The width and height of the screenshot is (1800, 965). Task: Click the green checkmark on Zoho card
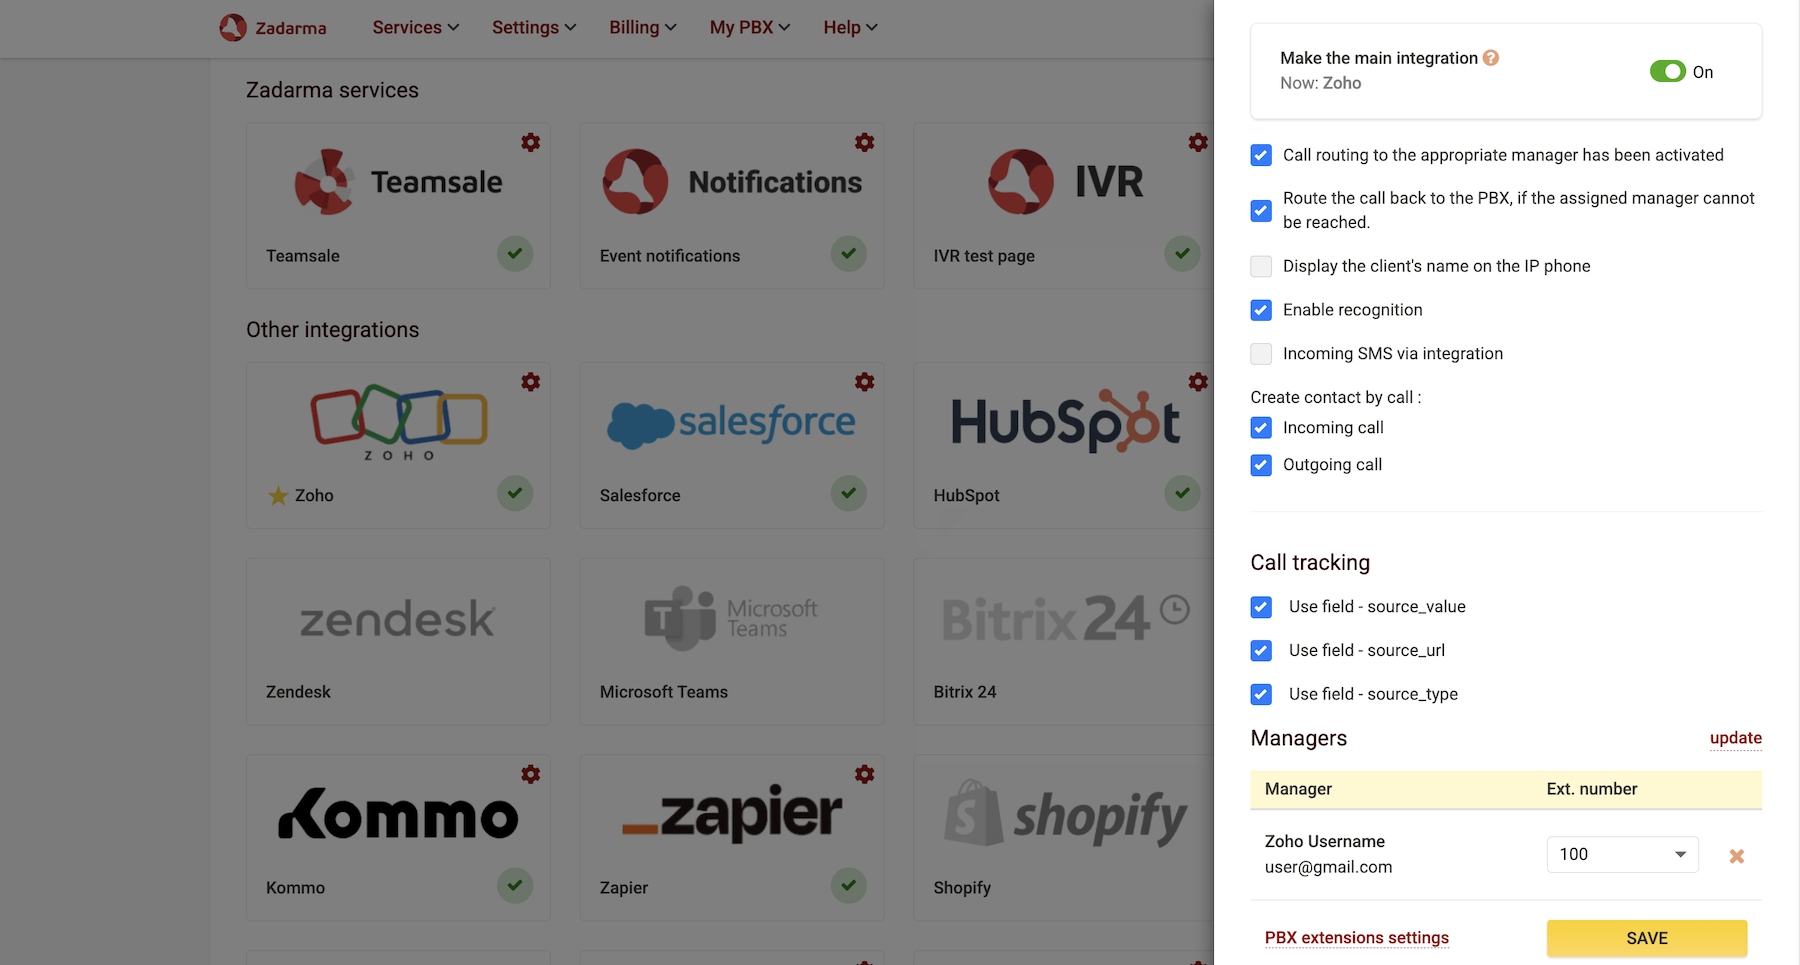coord(515,493)
